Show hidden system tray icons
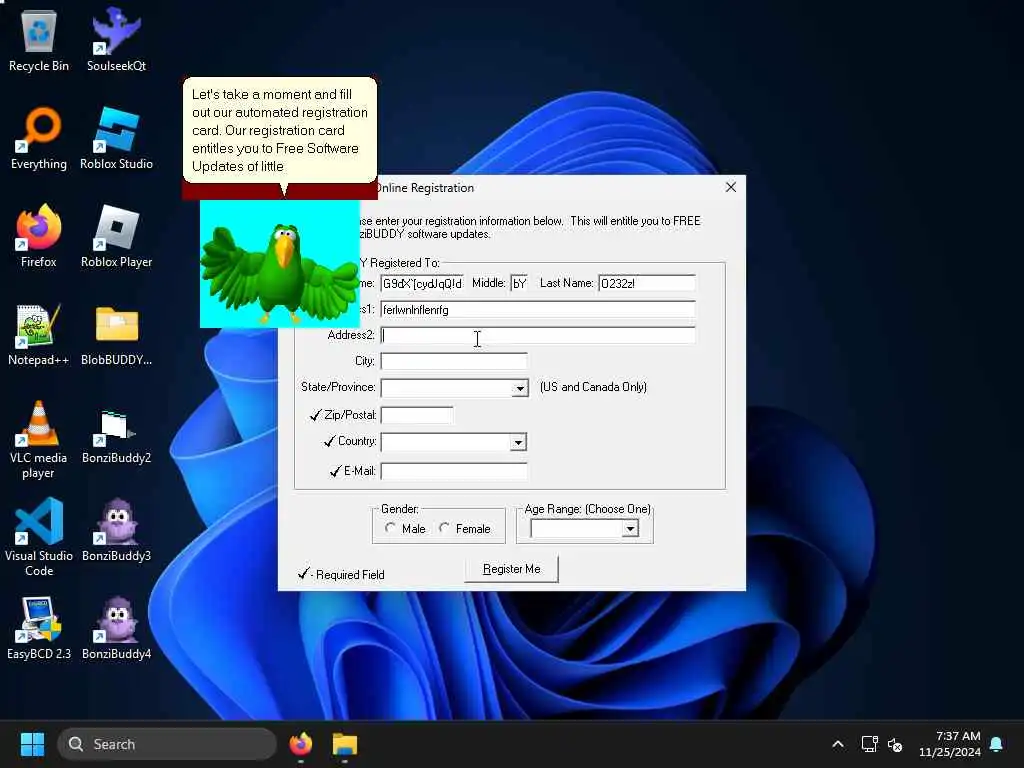The image size is (1024, 768). coord(838,744)
